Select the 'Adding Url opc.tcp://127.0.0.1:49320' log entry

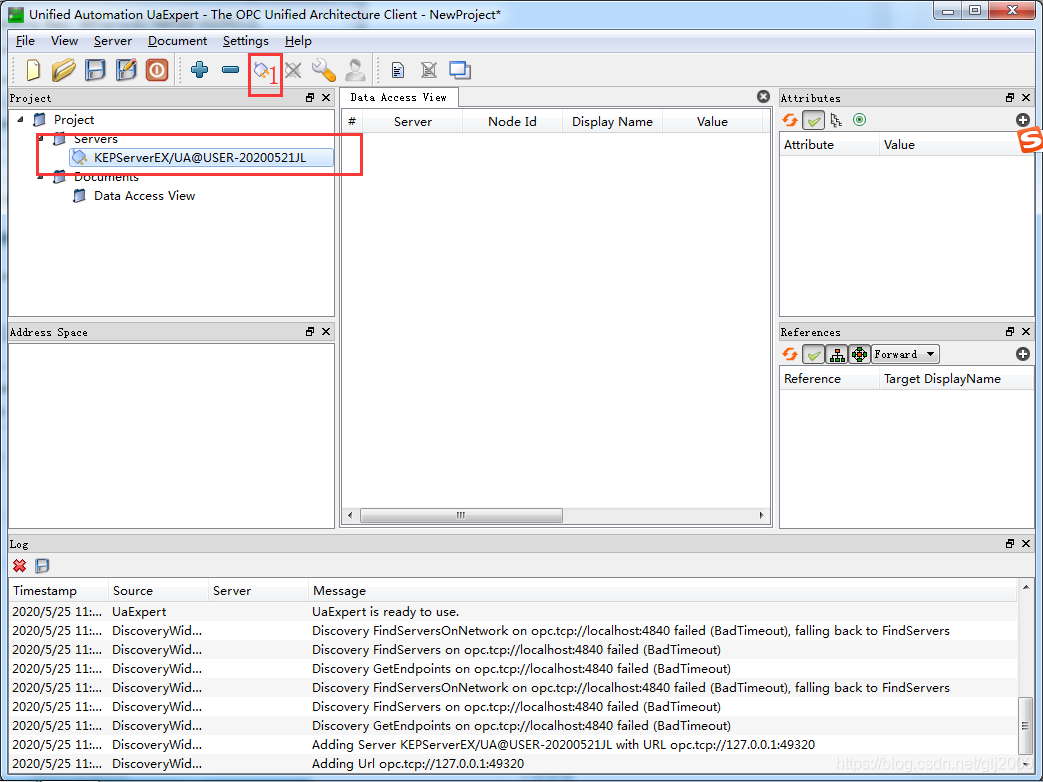tap(513, 764)
